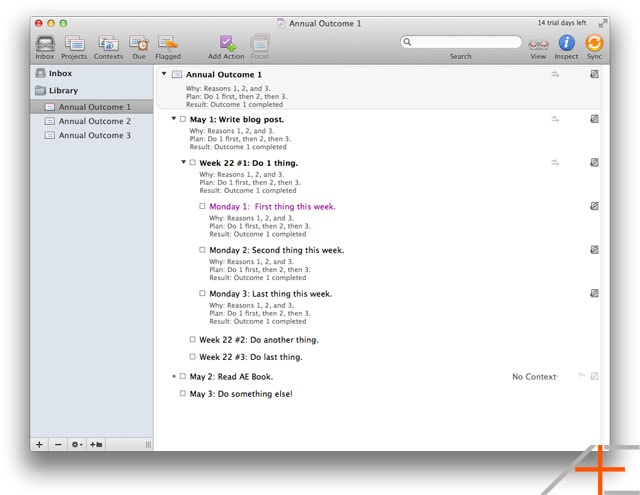Open note icon for Annual Outcome 1 row
The height and width of the screenshot is (495, 640).
594,74
